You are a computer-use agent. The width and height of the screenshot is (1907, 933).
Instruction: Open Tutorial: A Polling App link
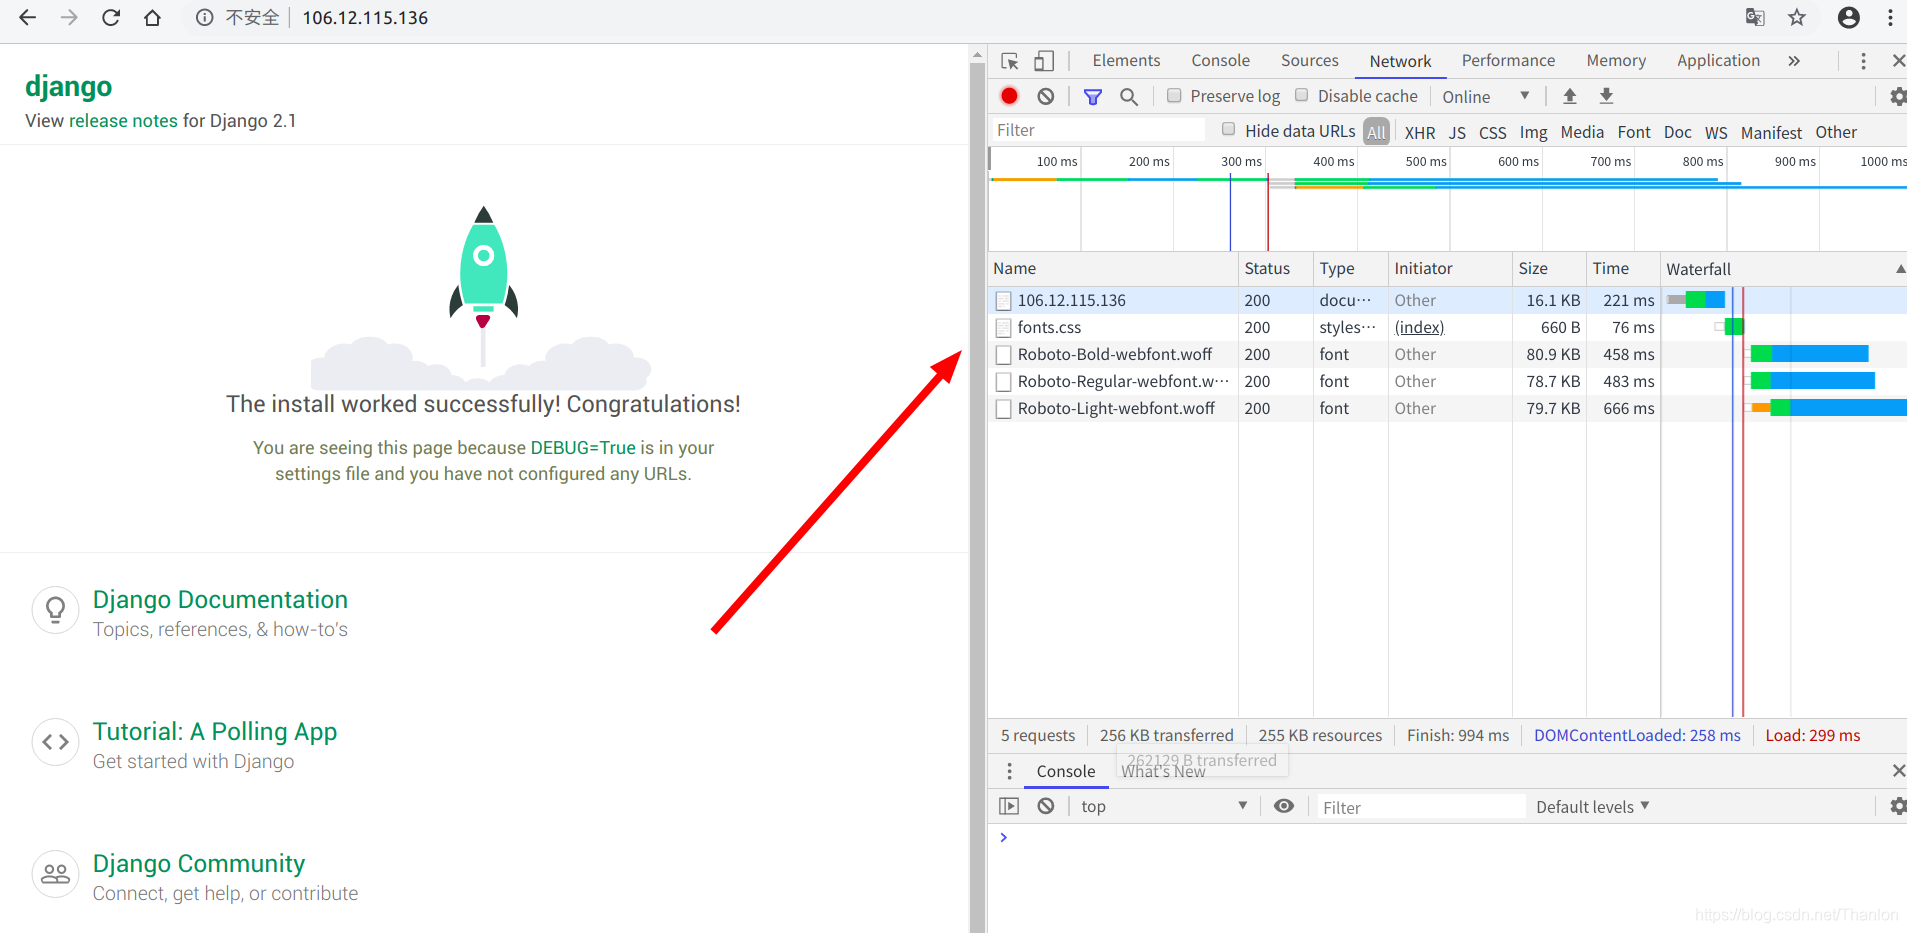(x=215, y=732)
